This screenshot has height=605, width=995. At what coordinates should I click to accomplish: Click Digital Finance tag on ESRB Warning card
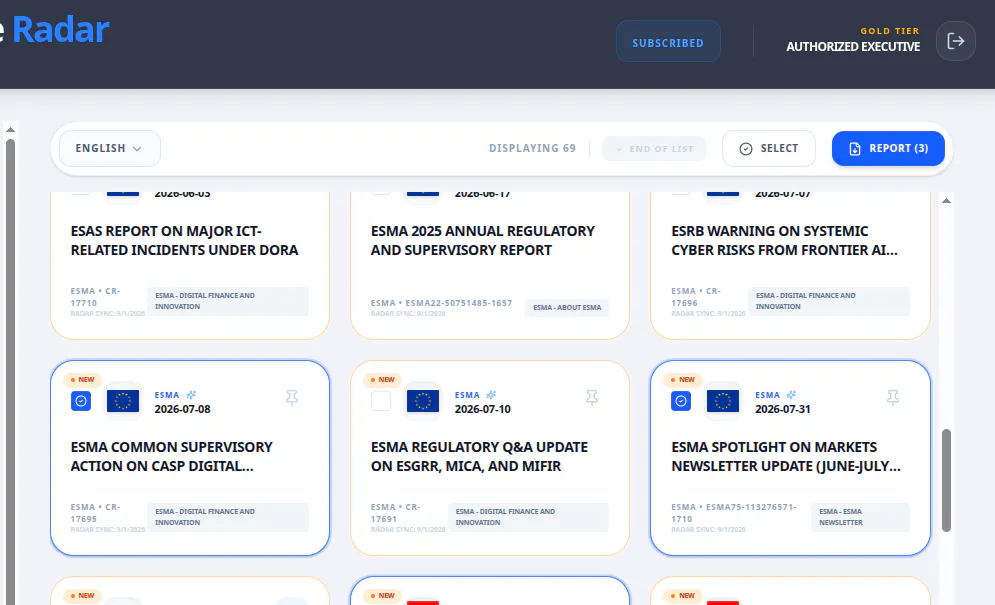point(828,301)
